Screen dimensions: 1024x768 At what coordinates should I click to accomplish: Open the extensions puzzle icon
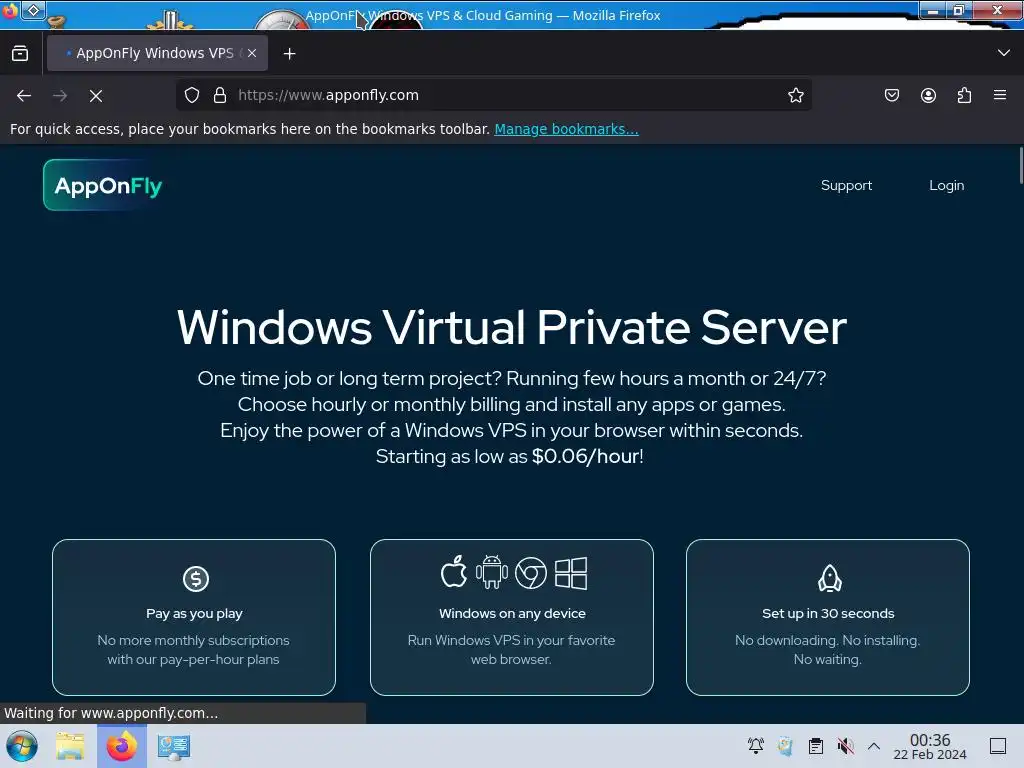tap(964, 95)
